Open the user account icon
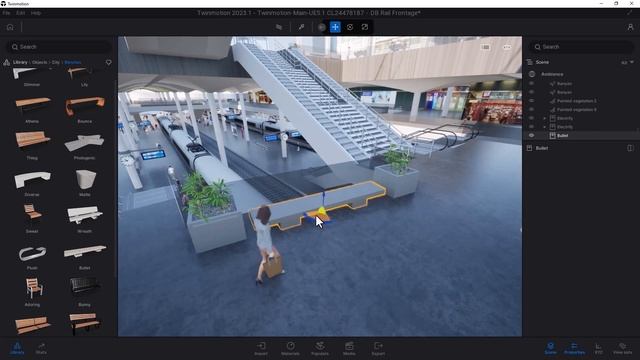The height and width of the screenshot is (360, 640). [x=630, y=27]
